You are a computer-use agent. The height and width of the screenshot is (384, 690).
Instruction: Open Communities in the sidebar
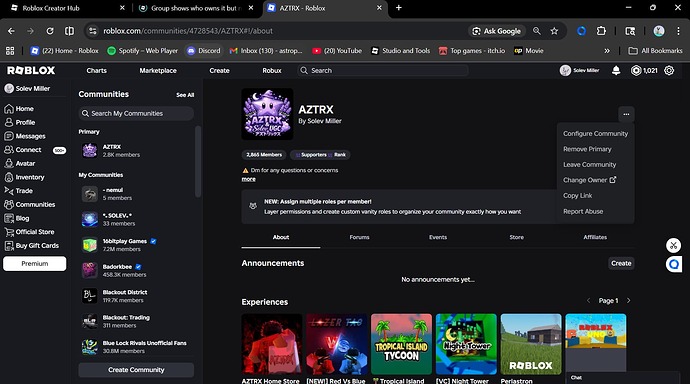pos(29,205)
